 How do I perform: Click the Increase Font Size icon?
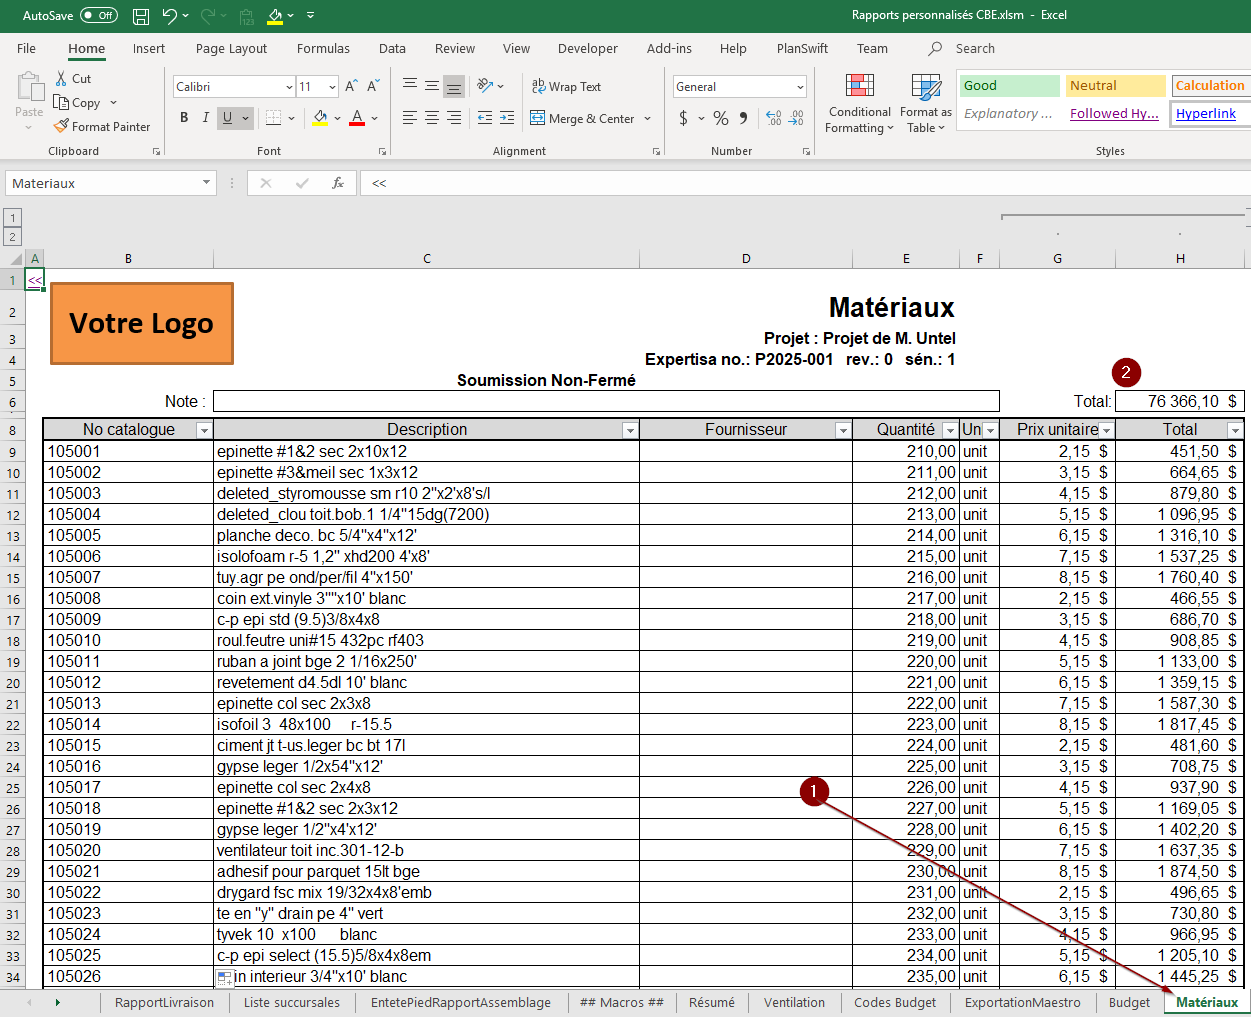[x=351, y=87]
